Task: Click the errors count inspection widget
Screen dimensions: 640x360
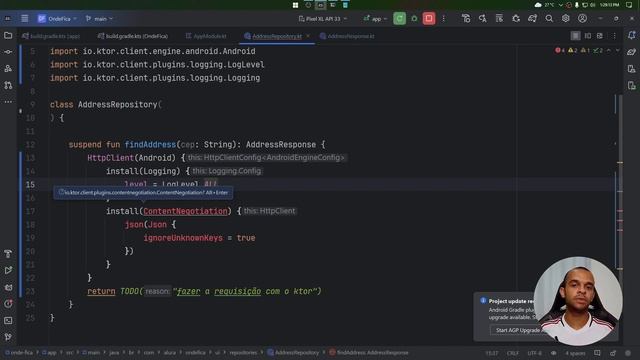Action: [x=560, y=50]
